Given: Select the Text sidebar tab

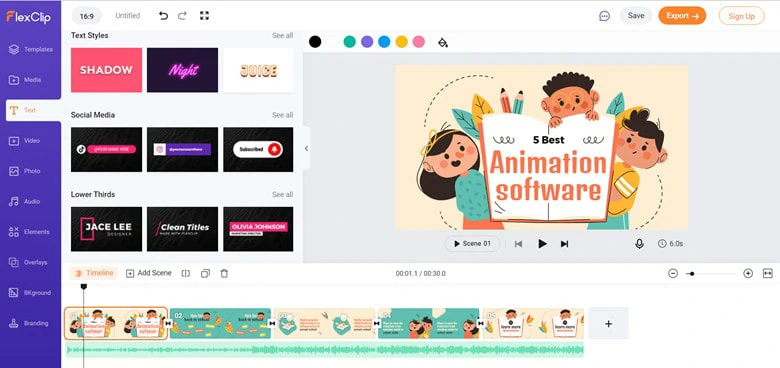Looking at the screenshot, I should click(x=33, y=110).
